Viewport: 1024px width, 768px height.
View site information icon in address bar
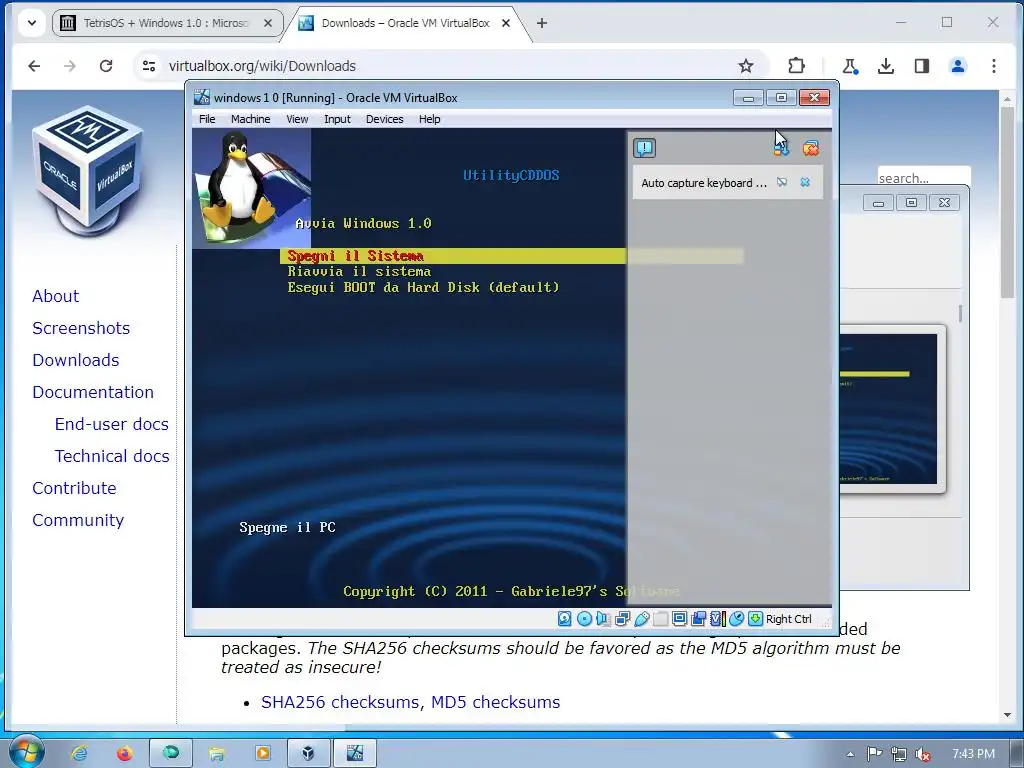149,66
